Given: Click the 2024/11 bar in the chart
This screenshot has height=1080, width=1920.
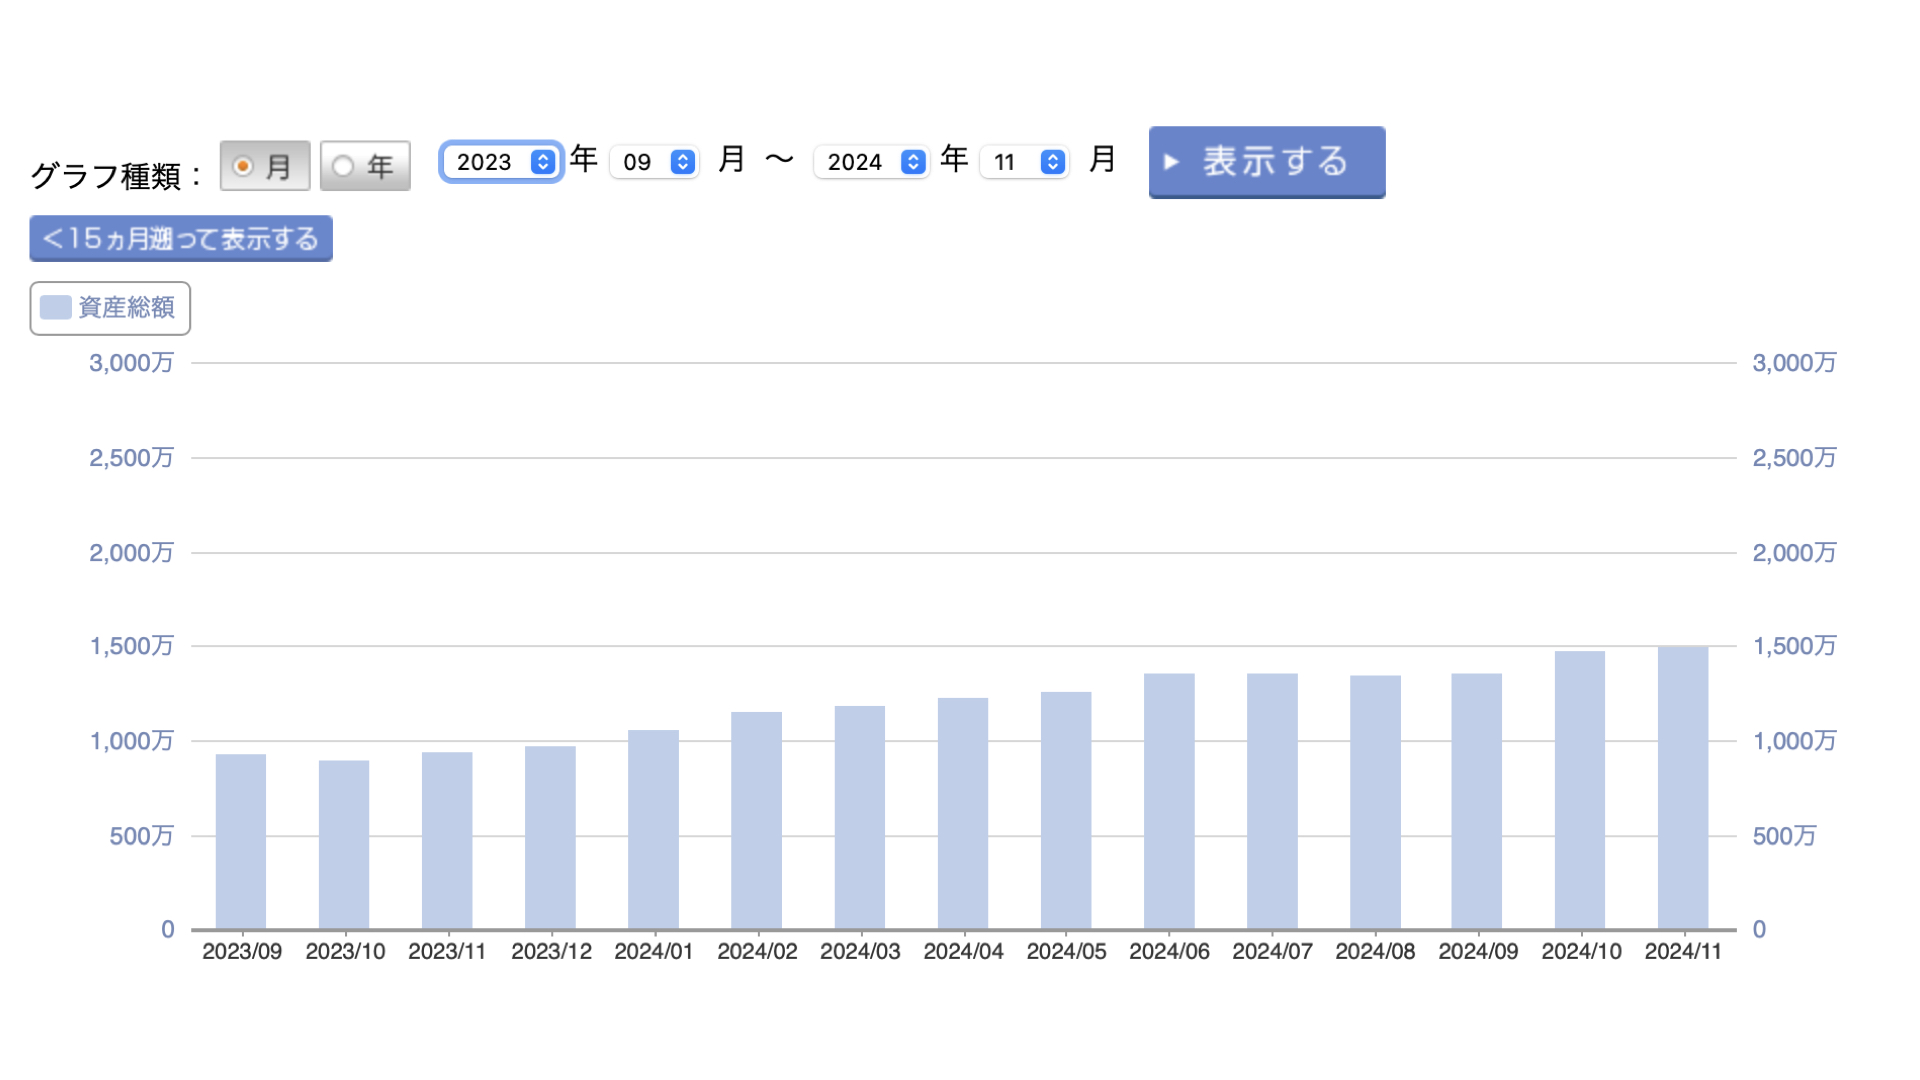Looking at the screenshot, I should point(1683,788).
